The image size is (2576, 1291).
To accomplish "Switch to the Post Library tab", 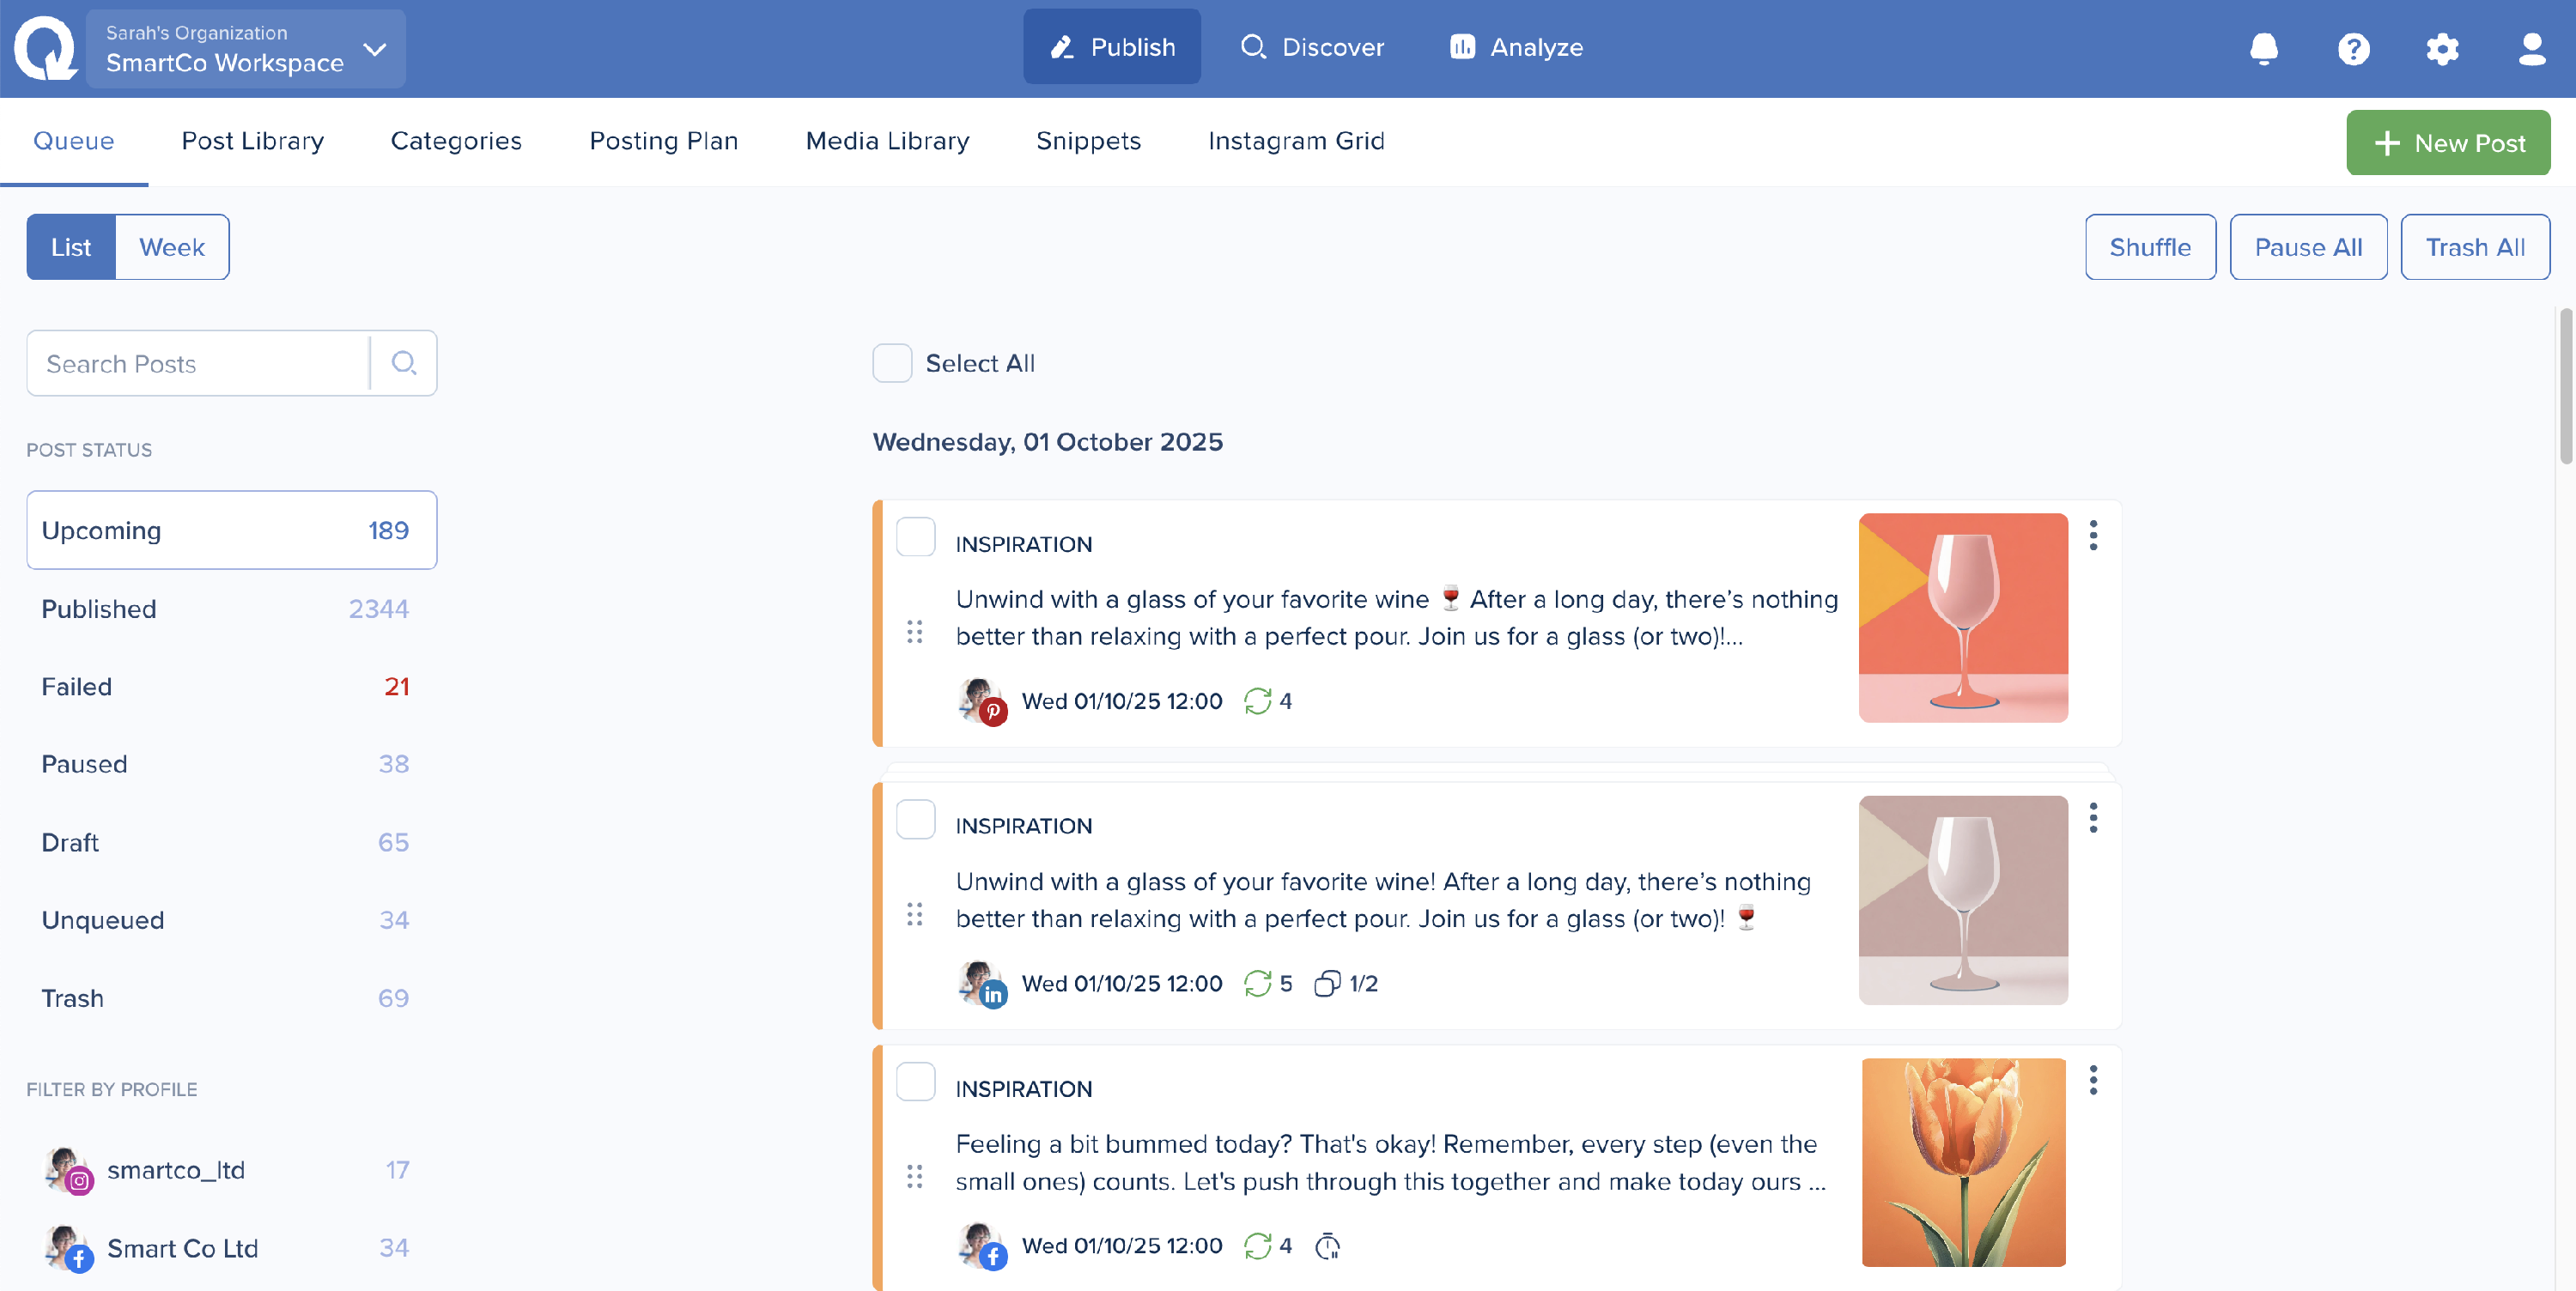I will click(x=252, y=141).
